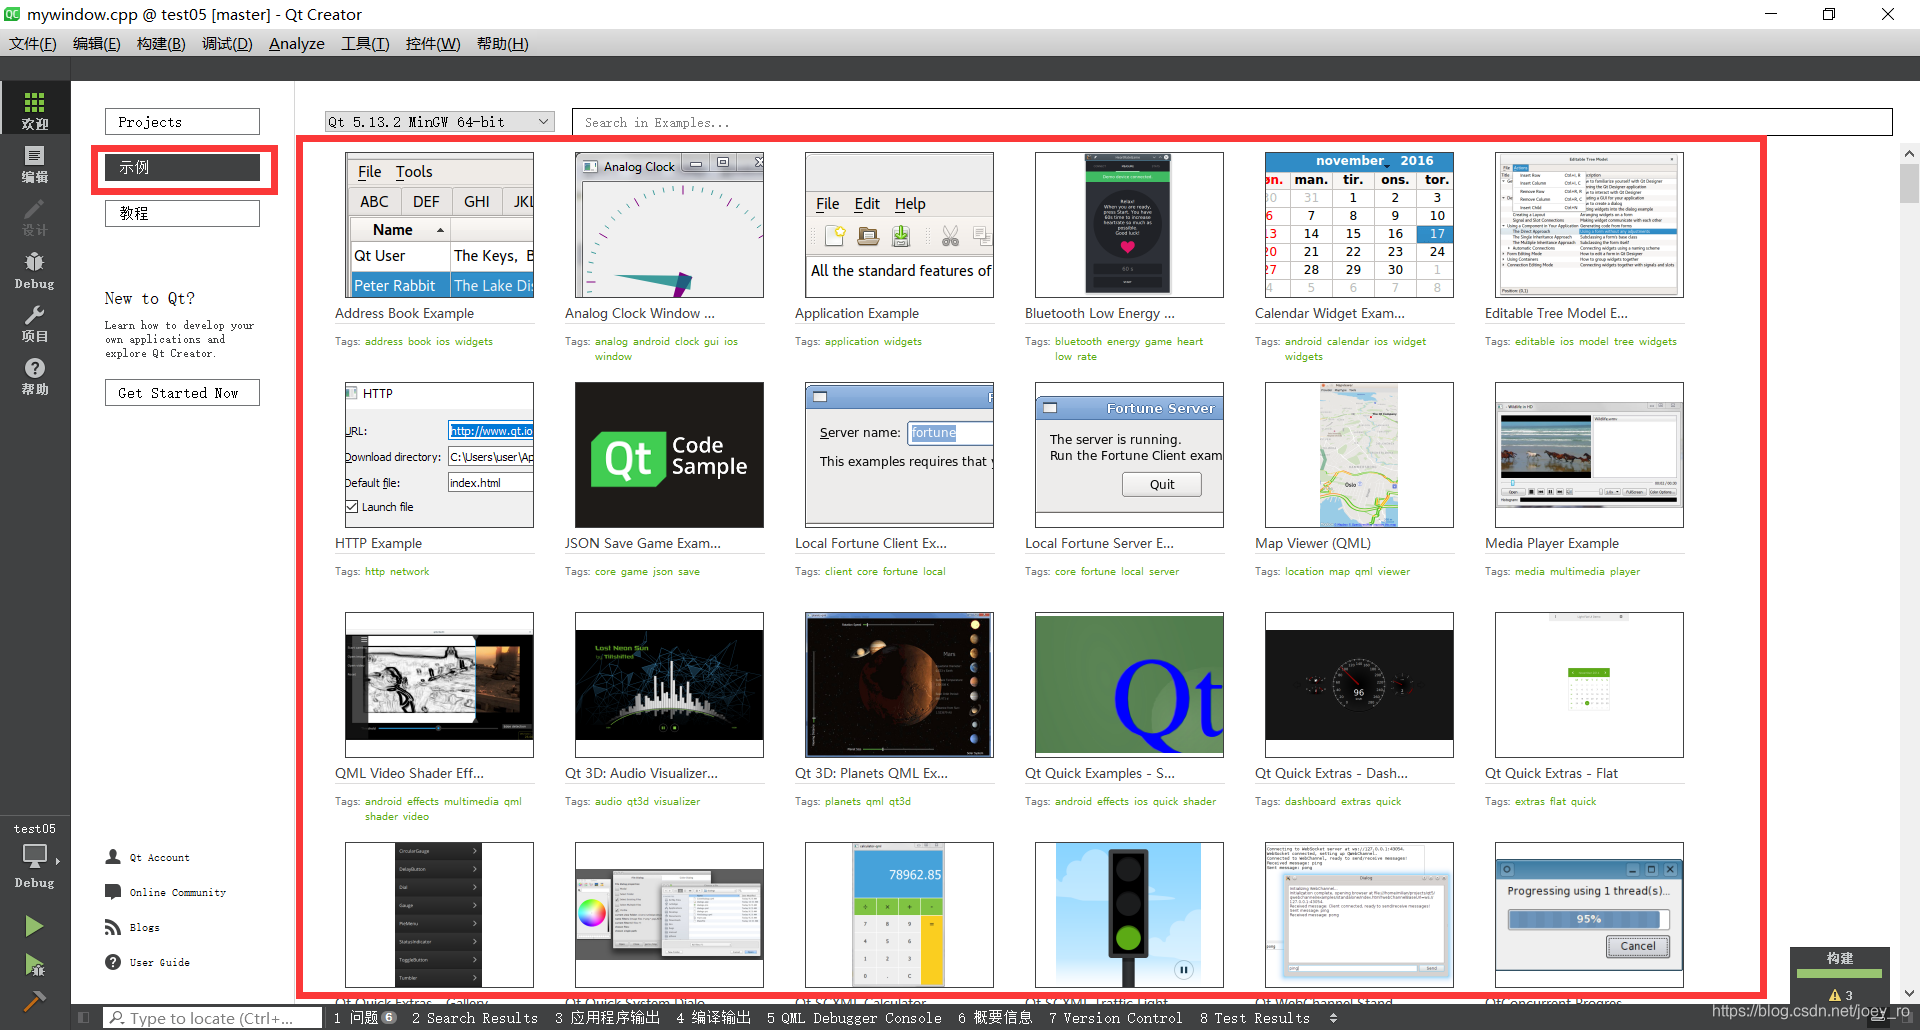The height and width of the screenshot is (1030, 1920).
Task: Select the 示例 examples button
Action: coord(182,167)
